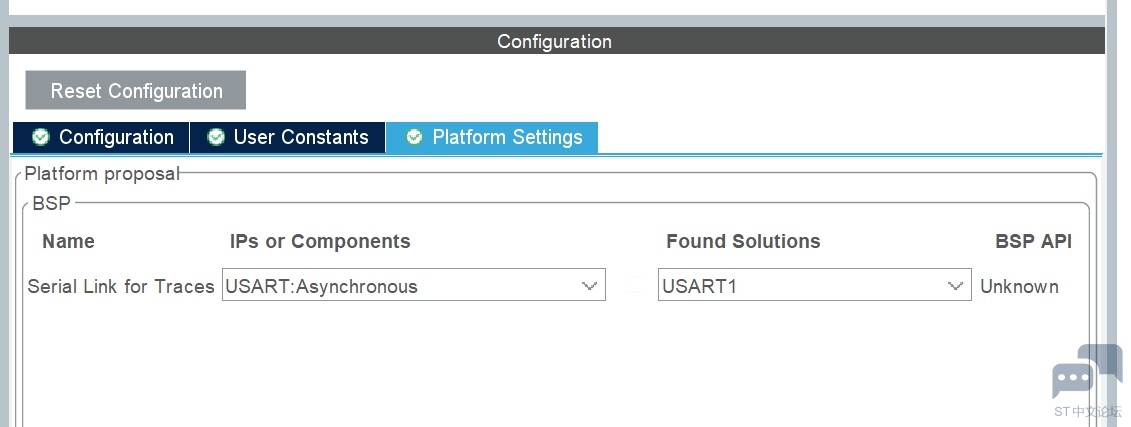Click the Reset Configuration button
The height and width of the screenshot is (427, 1131).
pyautogui.click(x=136, y=90)
